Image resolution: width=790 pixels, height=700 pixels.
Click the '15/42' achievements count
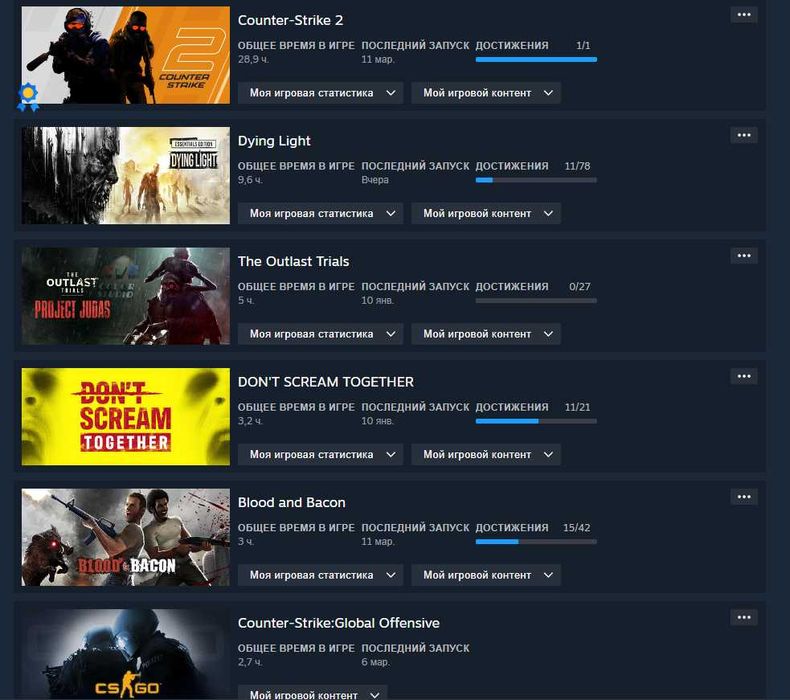(x=576, y=528)
